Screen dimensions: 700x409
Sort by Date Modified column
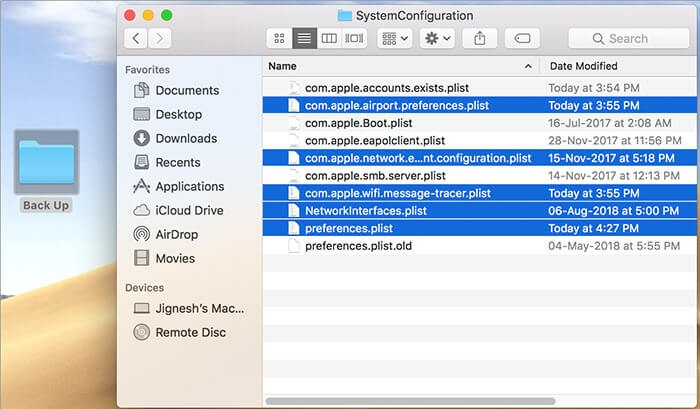pyautogui.click(x=618, y=66)
